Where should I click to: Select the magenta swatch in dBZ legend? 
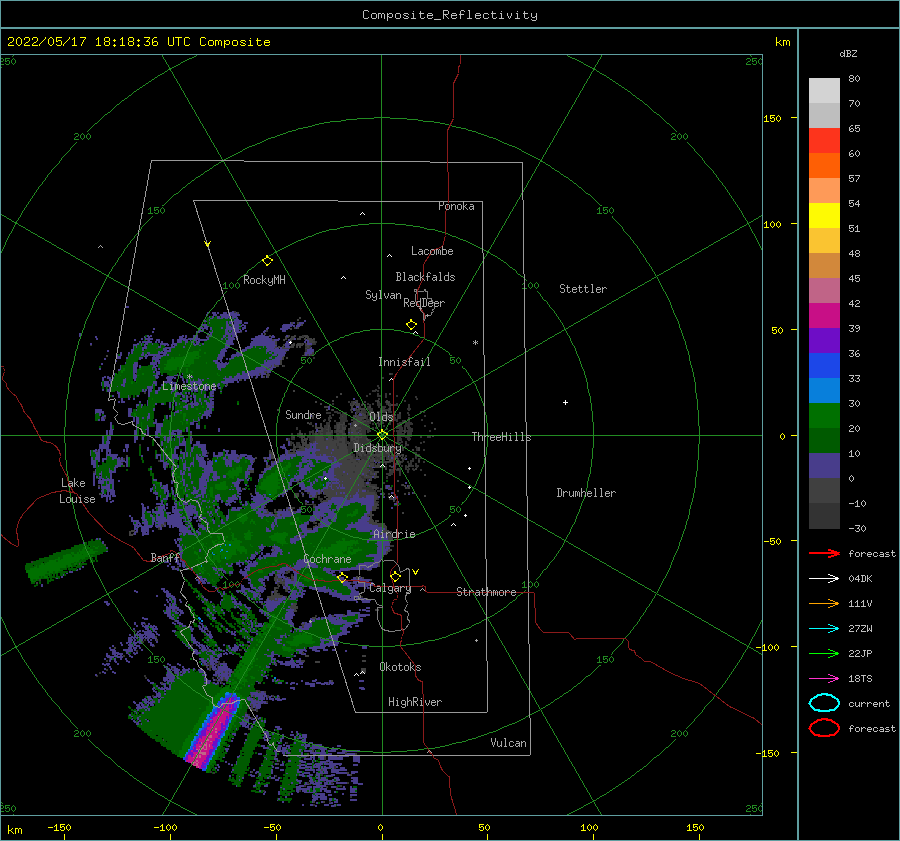point(824,315)
